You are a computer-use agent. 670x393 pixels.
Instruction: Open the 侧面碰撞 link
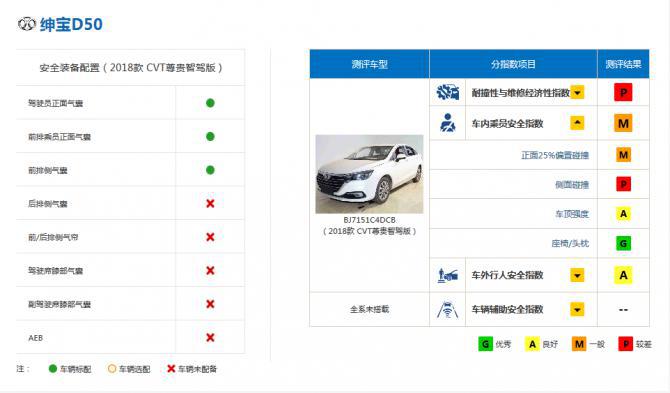pos(572,185)
